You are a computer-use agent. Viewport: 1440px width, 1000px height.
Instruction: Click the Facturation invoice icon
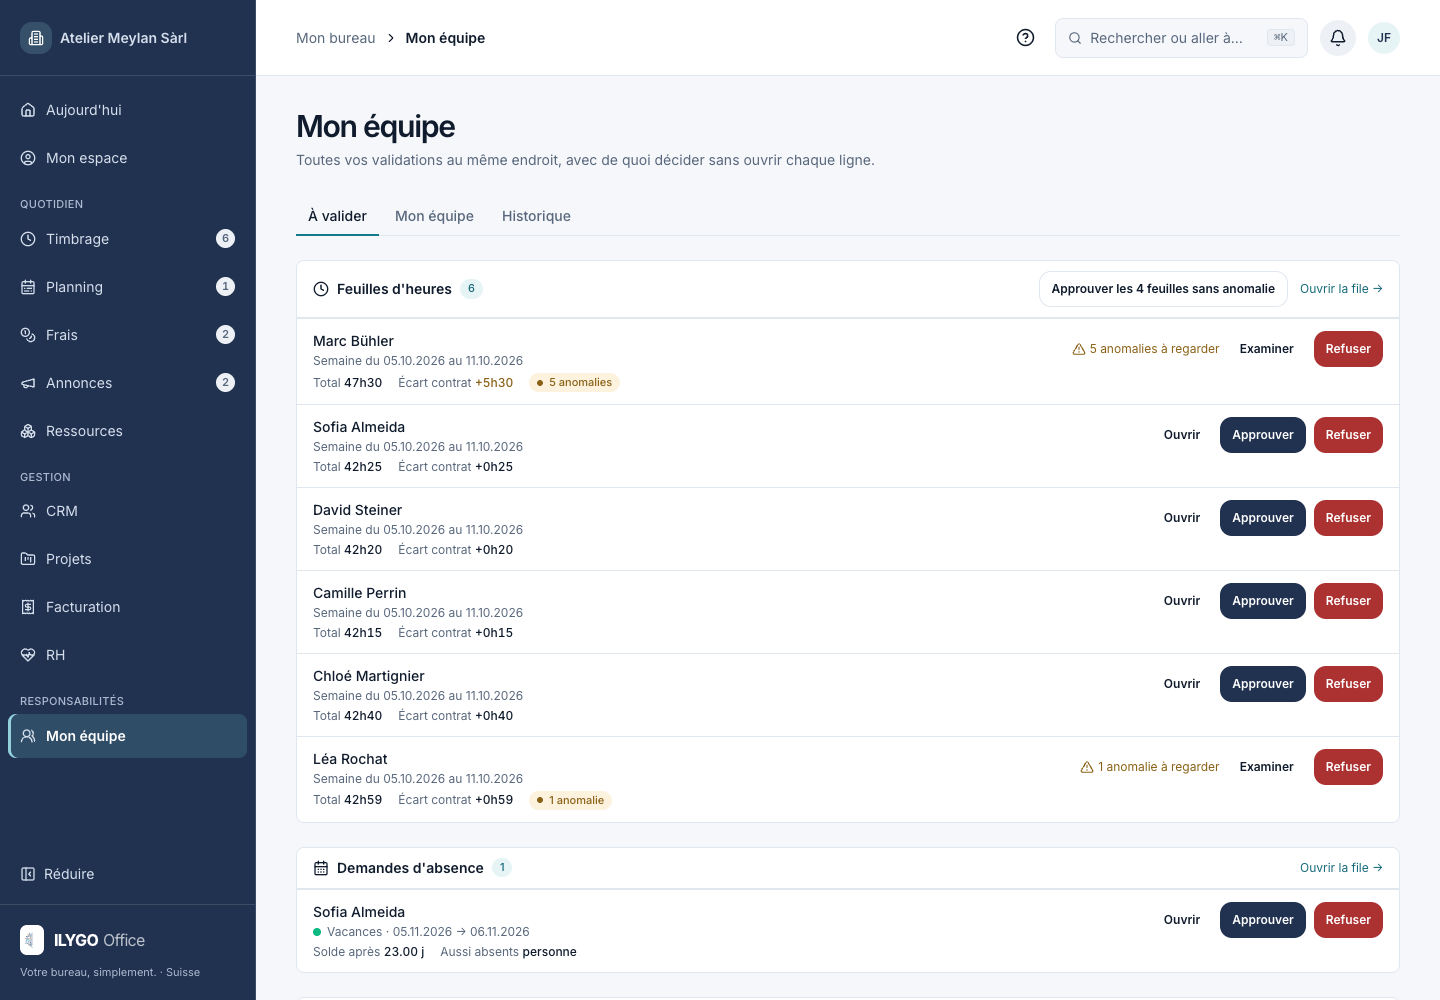coord(28,607)
